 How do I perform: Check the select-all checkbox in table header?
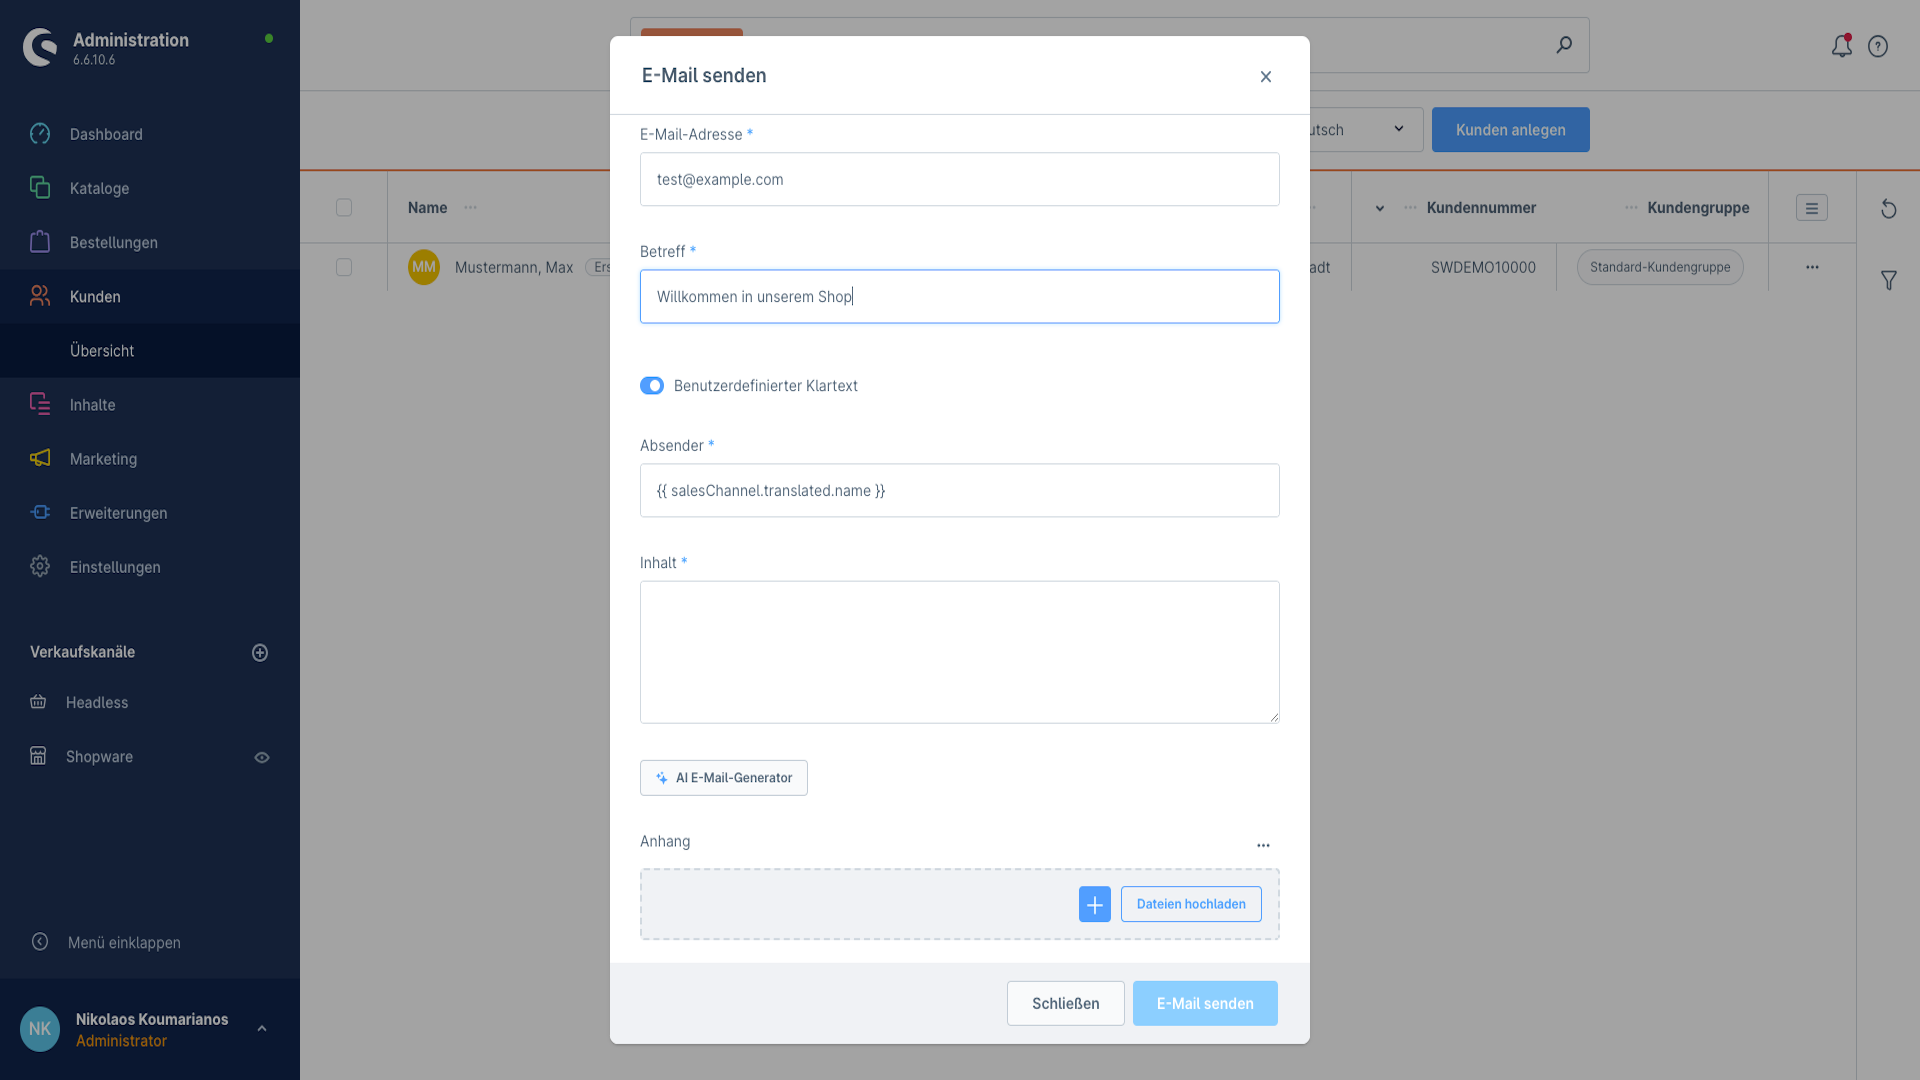pyautogui.click(x=344, y=208)
